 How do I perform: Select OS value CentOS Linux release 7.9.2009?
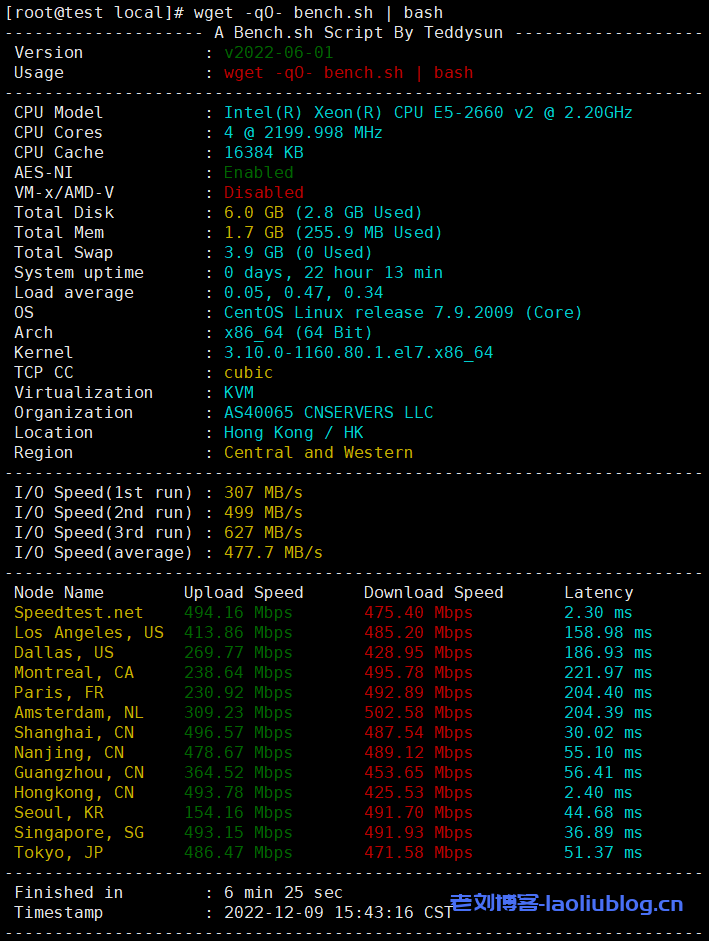click(369, 313)
